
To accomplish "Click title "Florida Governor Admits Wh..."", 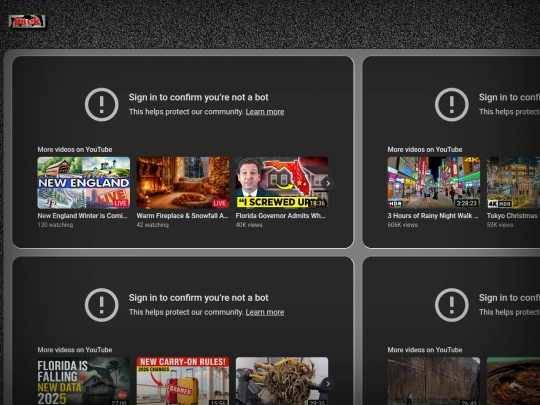I will click(280, 216).
